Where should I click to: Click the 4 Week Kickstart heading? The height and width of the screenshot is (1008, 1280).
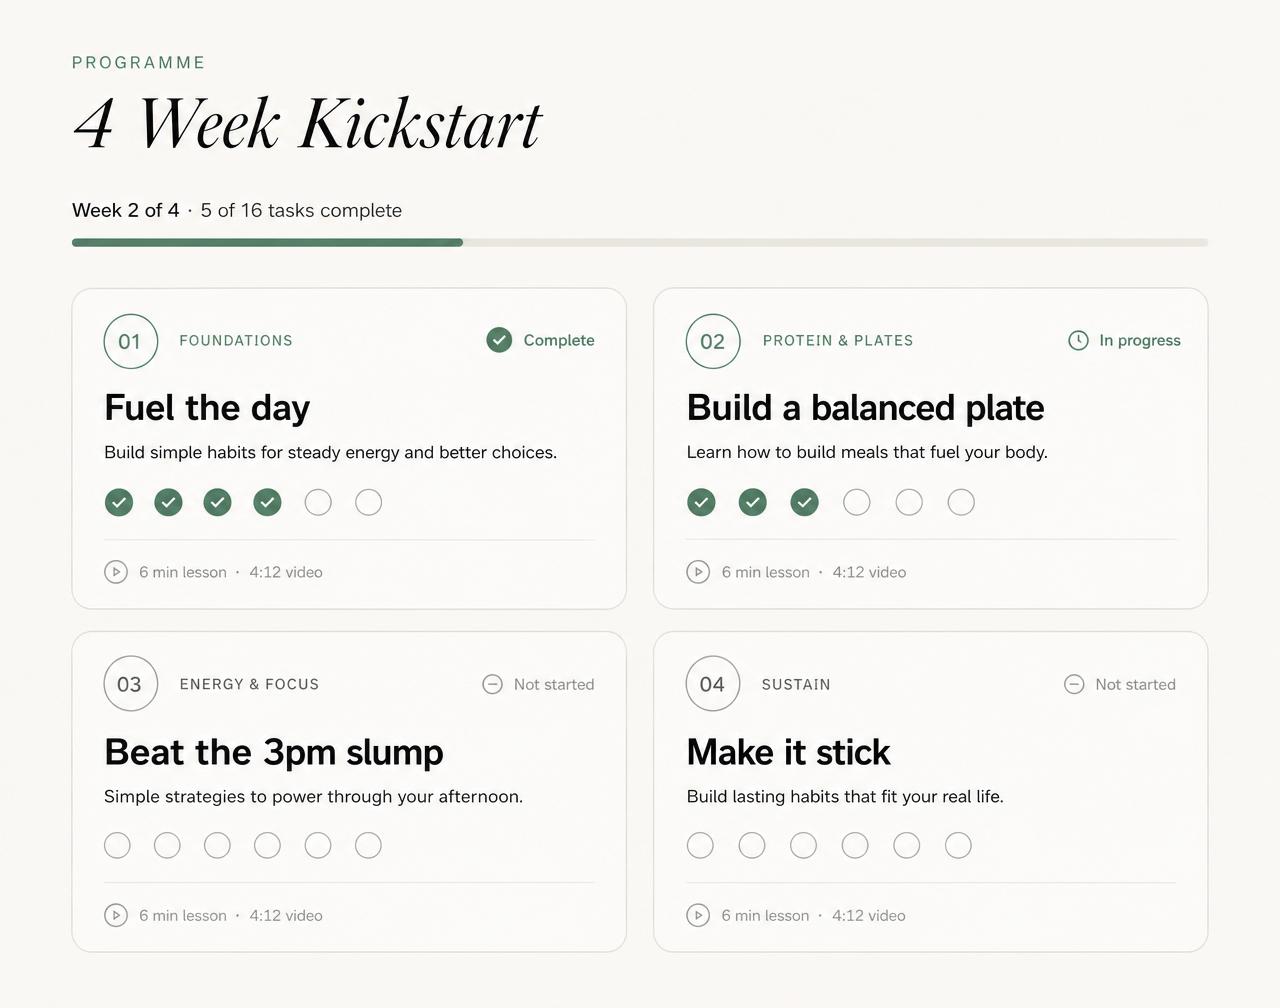click(x=307, y=124)
